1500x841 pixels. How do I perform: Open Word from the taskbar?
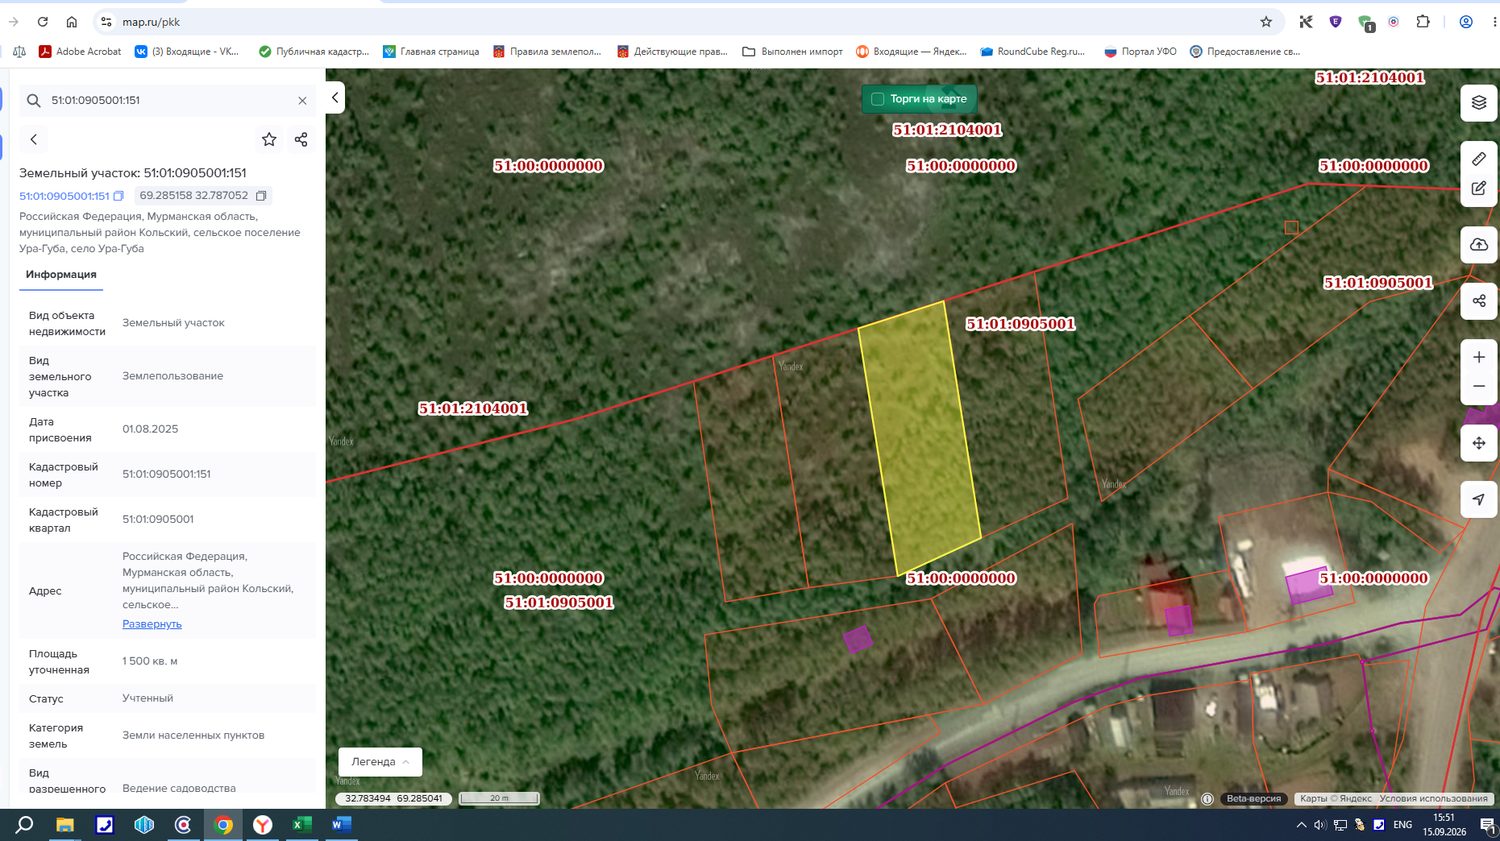[340, 825]
